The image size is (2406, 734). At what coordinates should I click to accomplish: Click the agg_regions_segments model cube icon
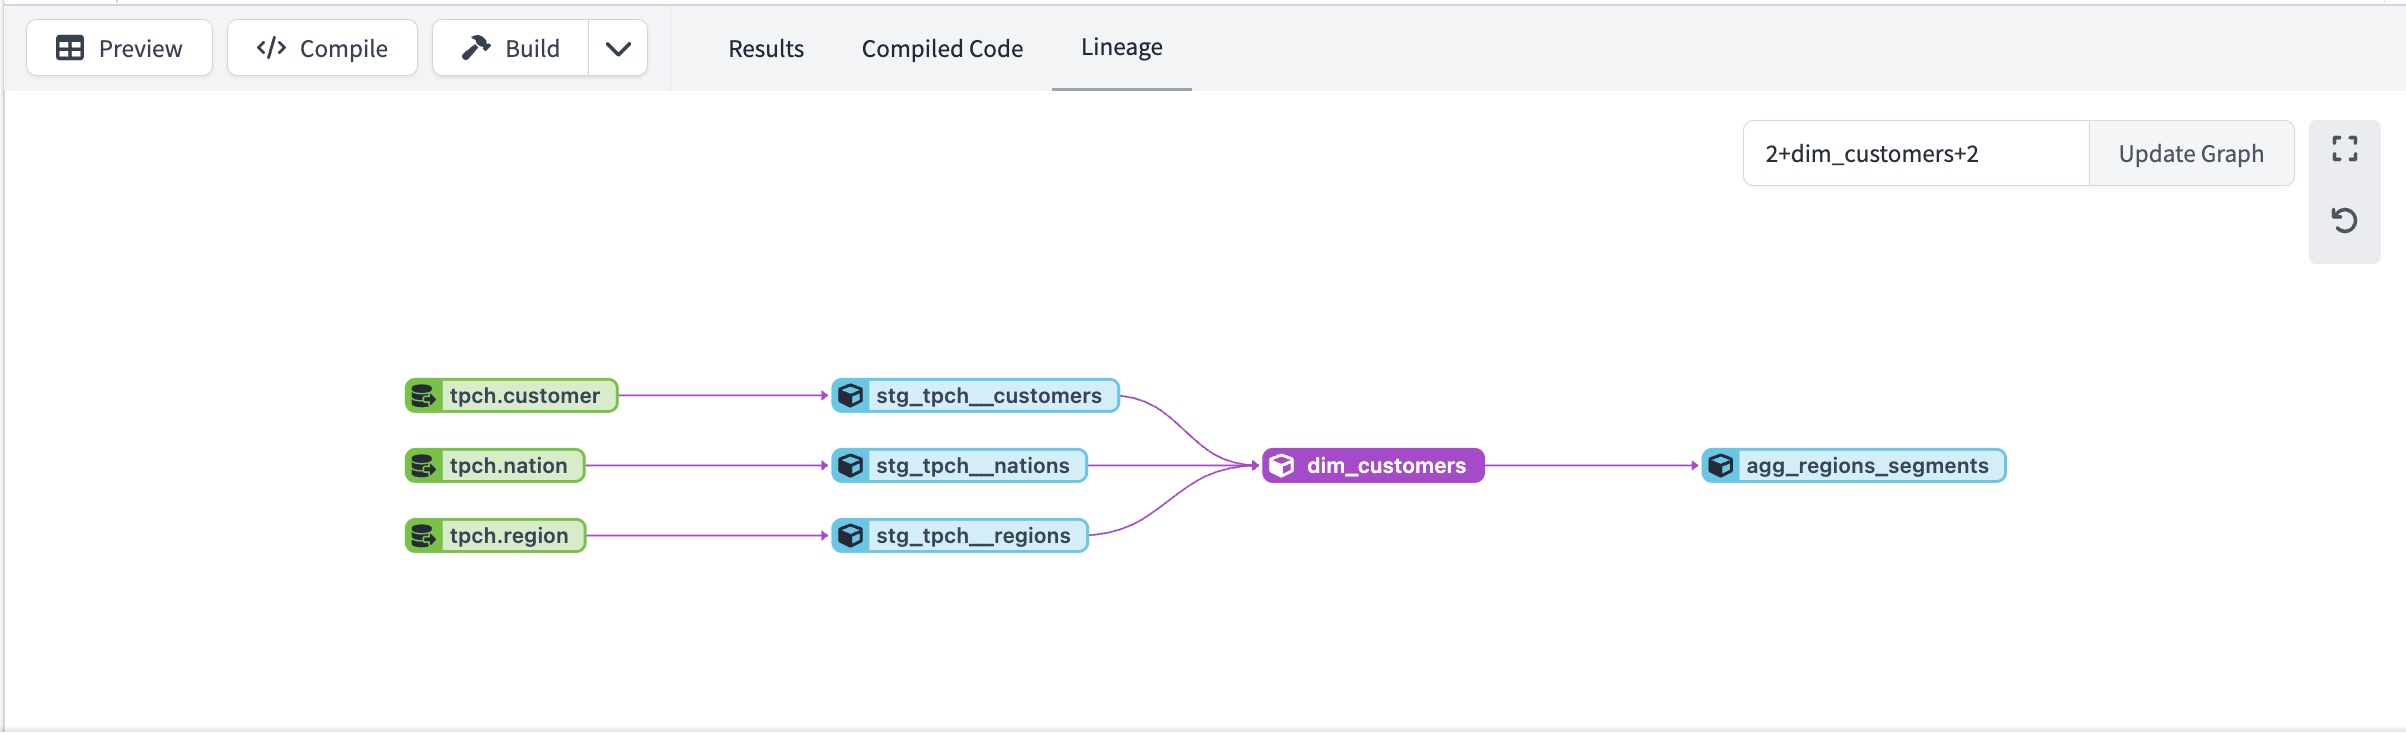[1721, 466]
